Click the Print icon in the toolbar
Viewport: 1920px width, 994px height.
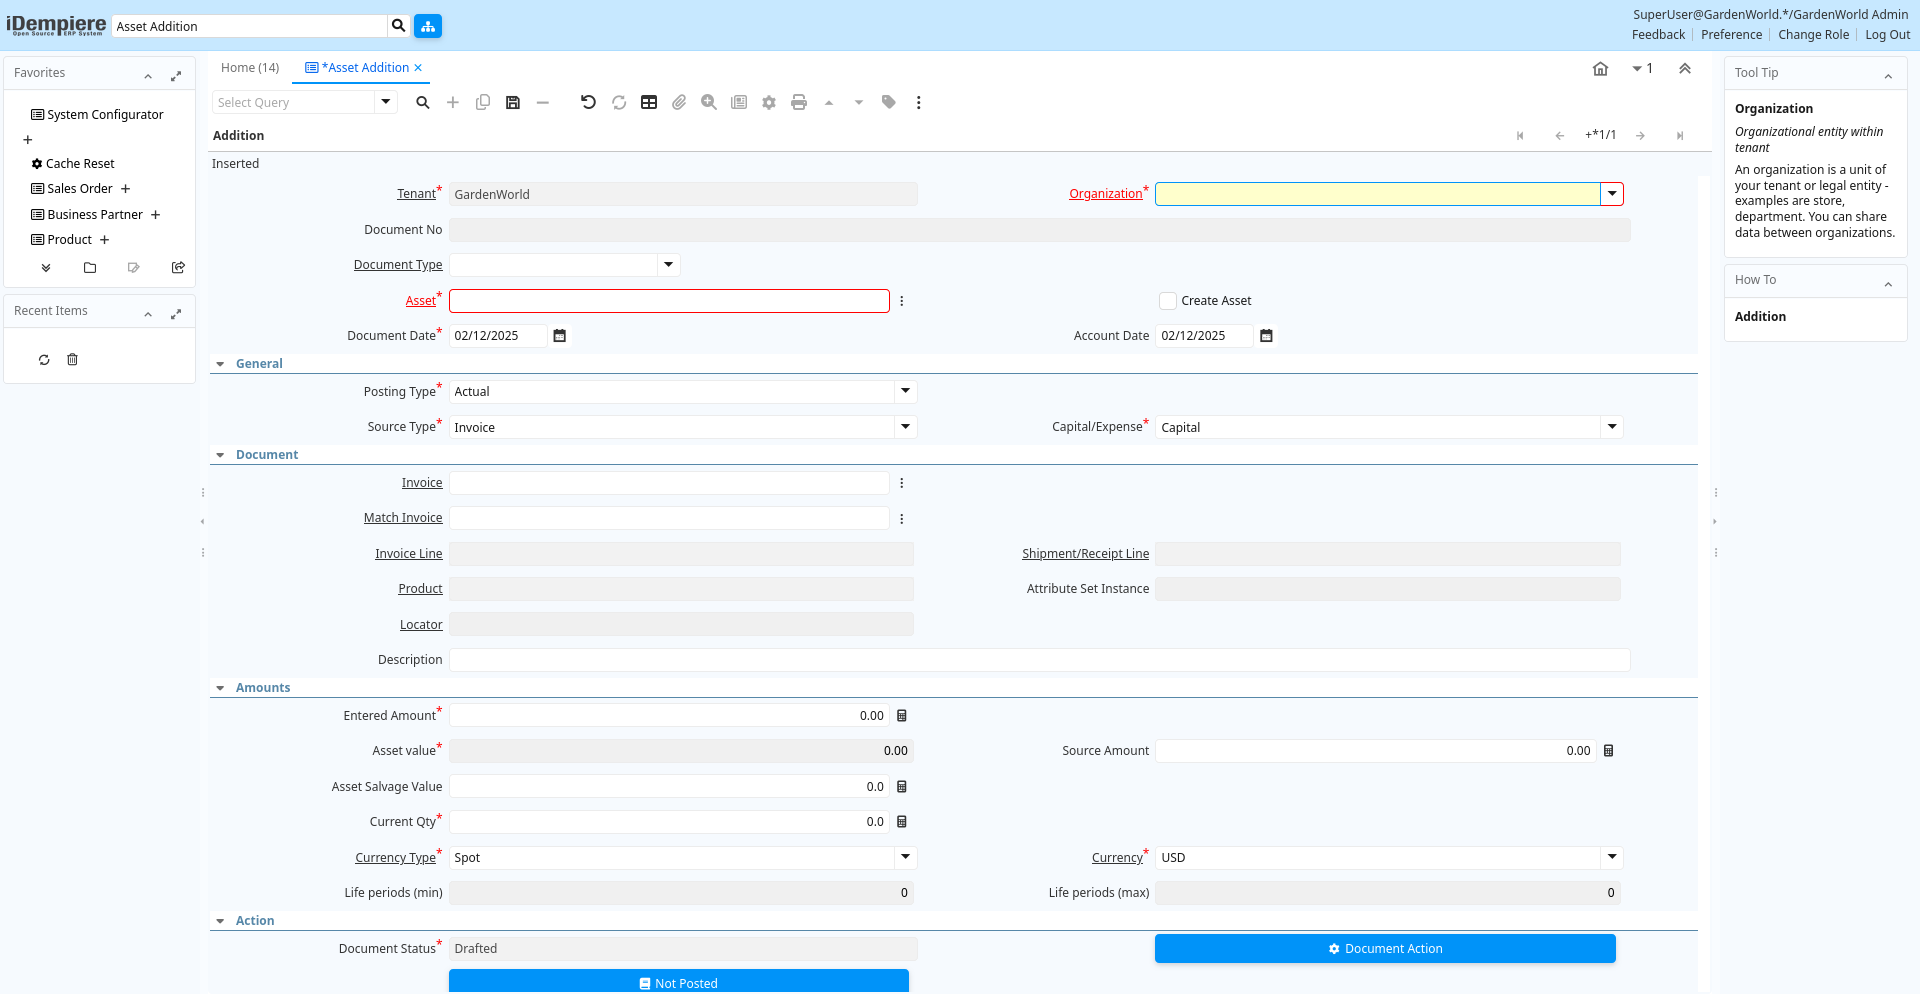click(x=798, y=103)
